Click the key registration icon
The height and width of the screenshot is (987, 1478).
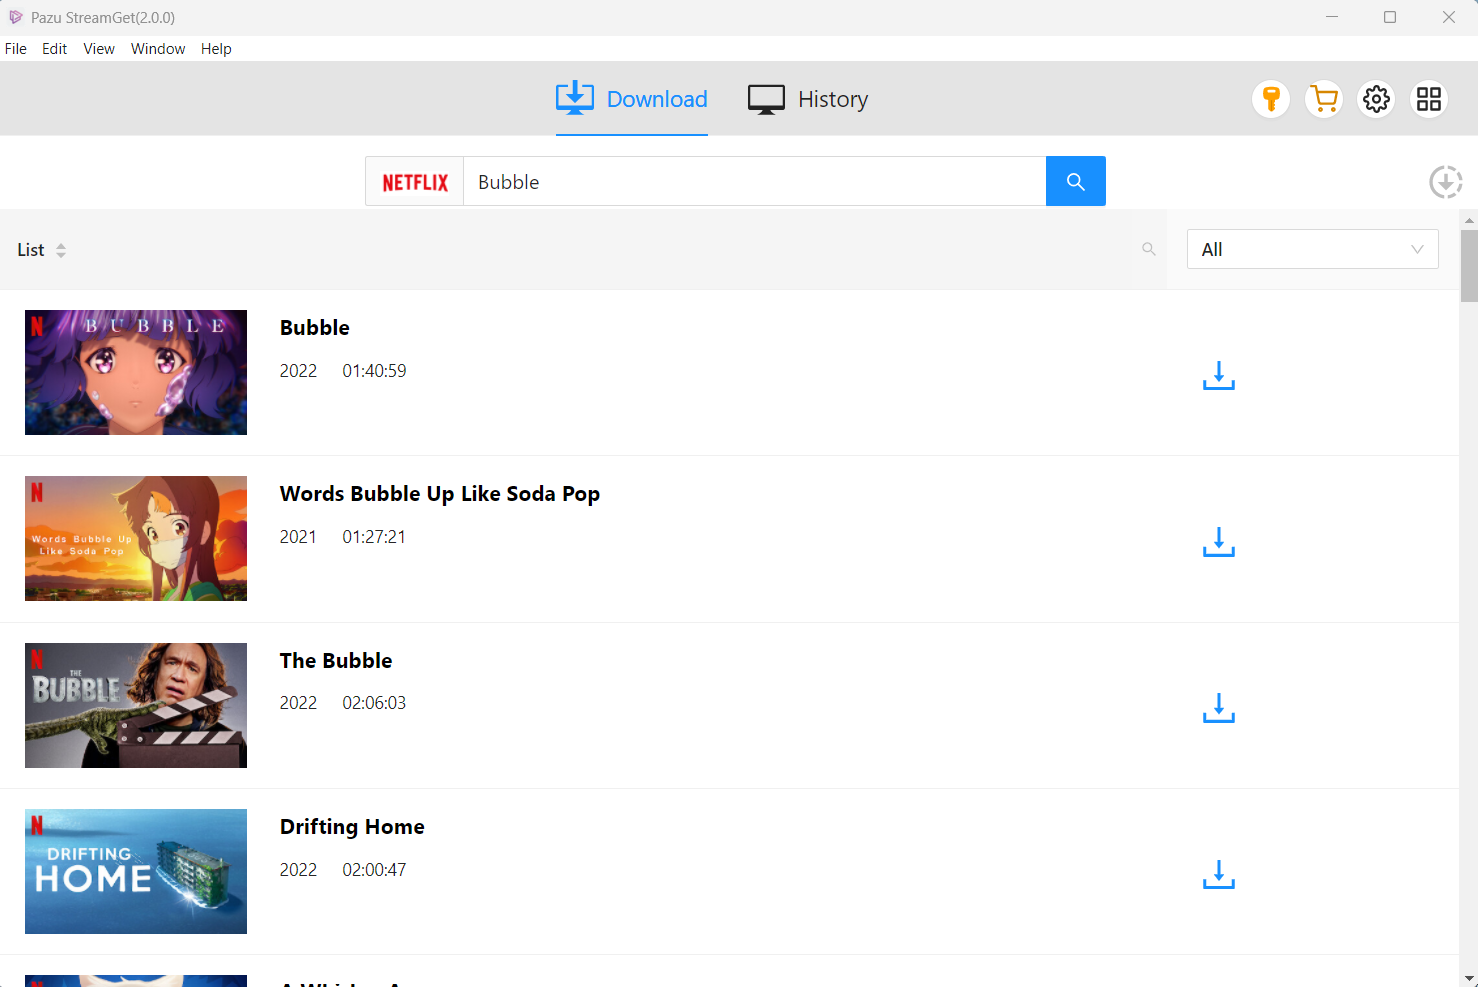pos(1271,99)
